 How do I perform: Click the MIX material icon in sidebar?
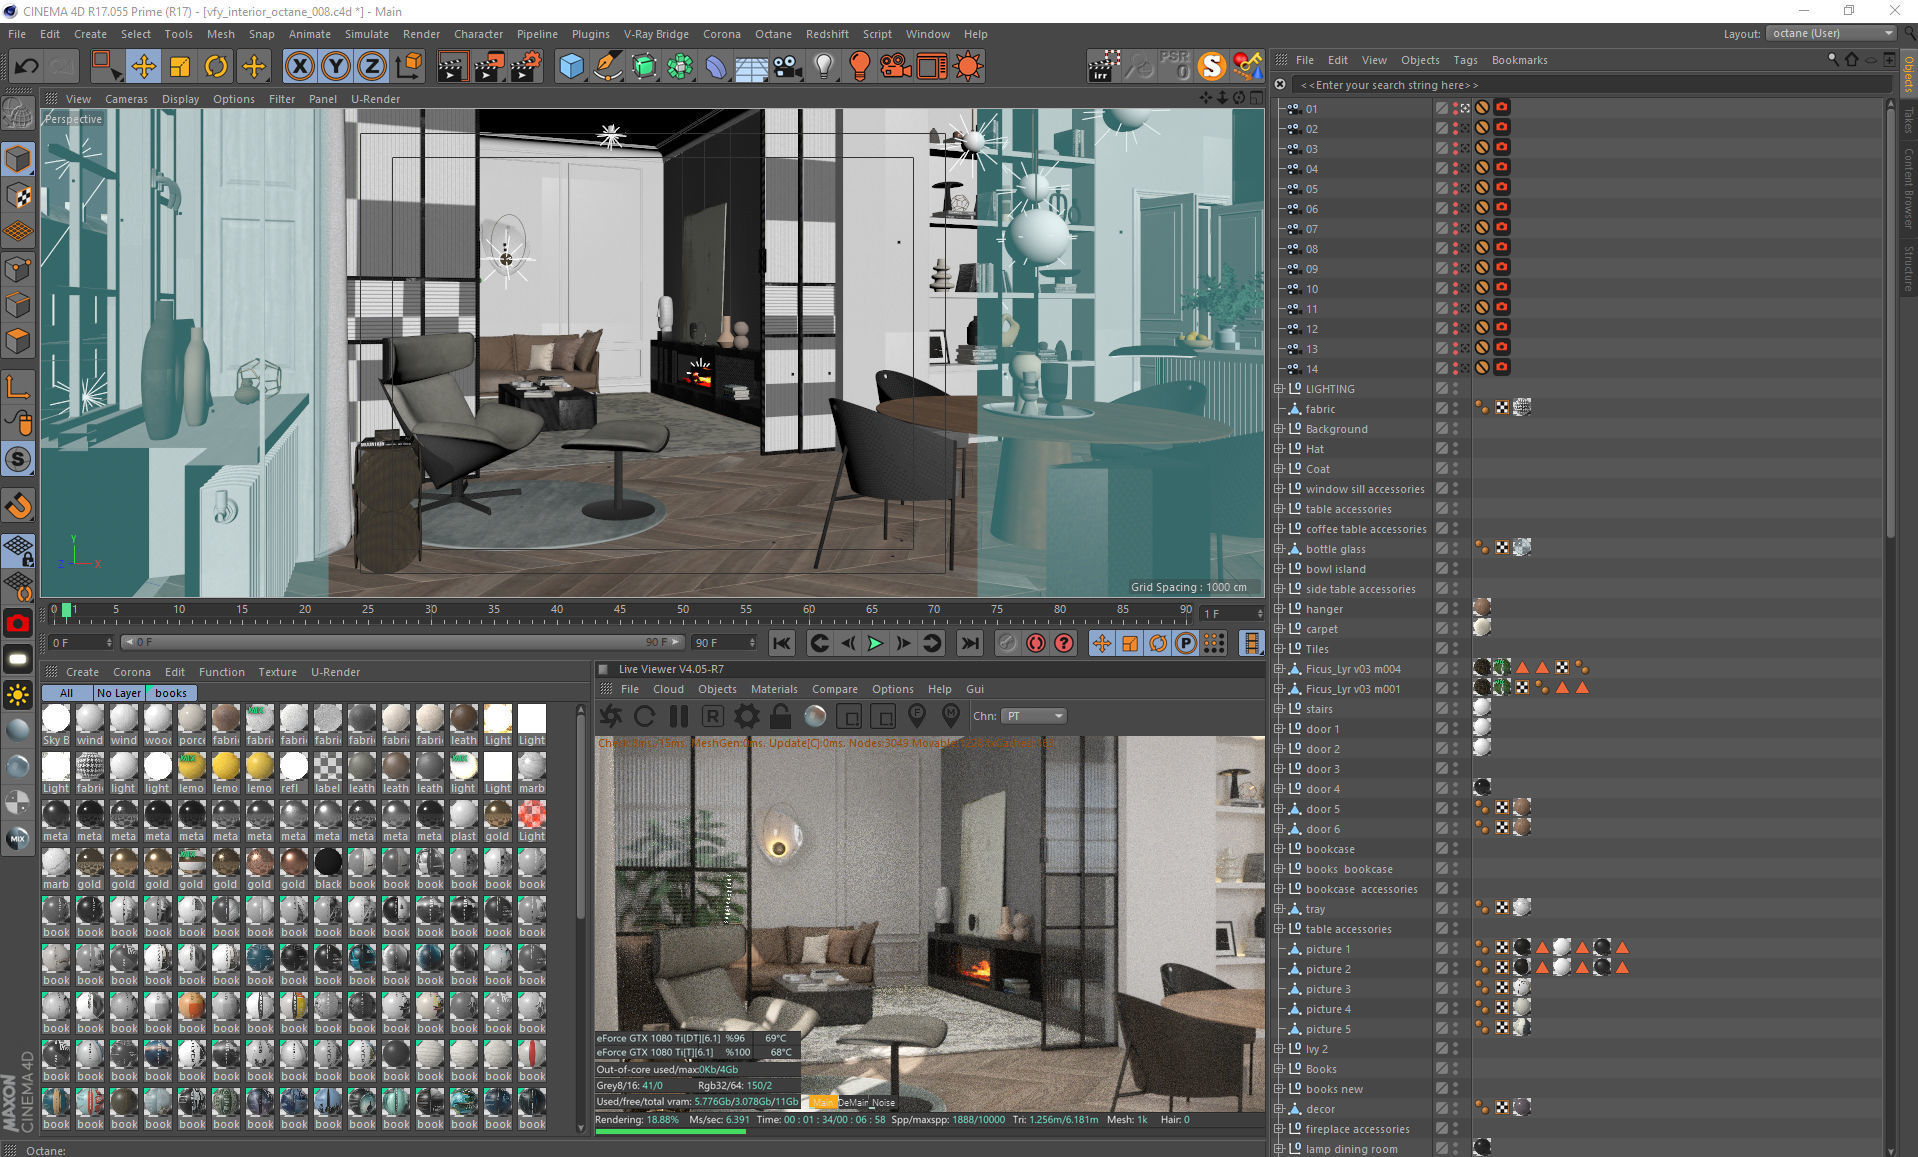[18, 838]
